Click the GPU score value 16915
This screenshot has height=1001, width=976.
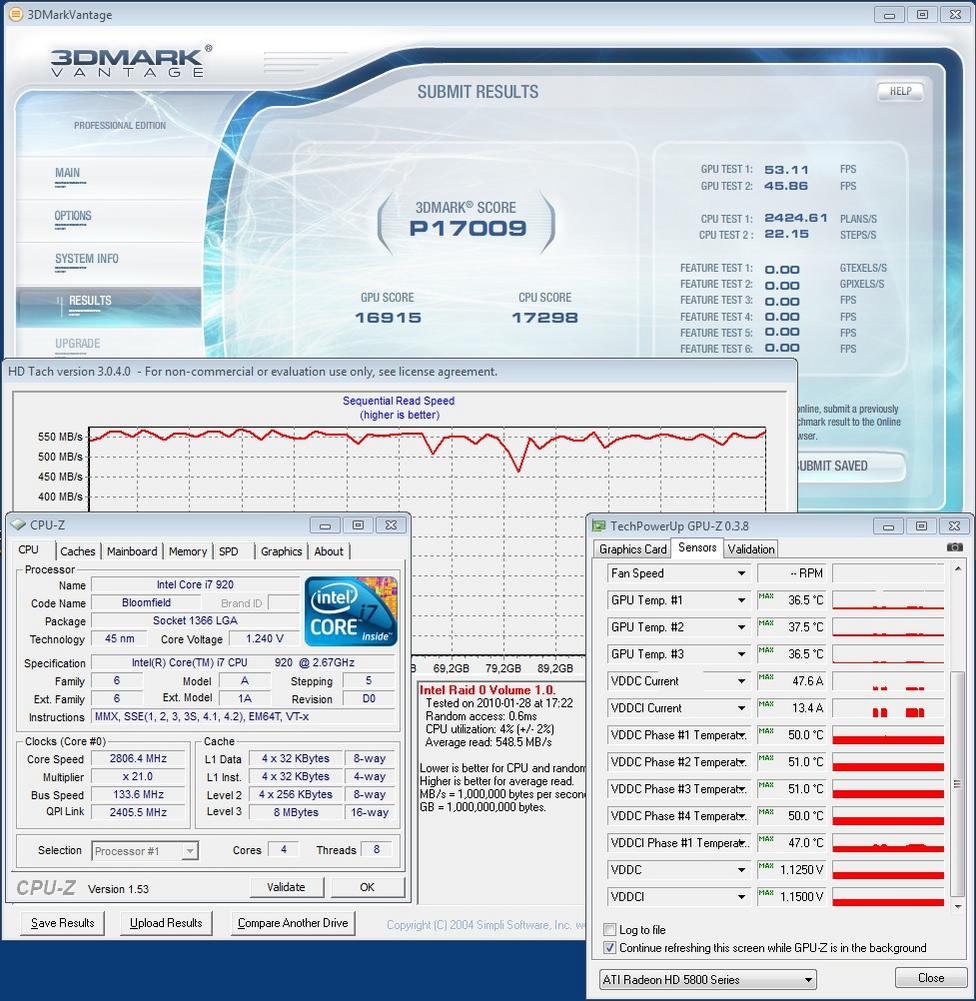[x=388, y=317]
